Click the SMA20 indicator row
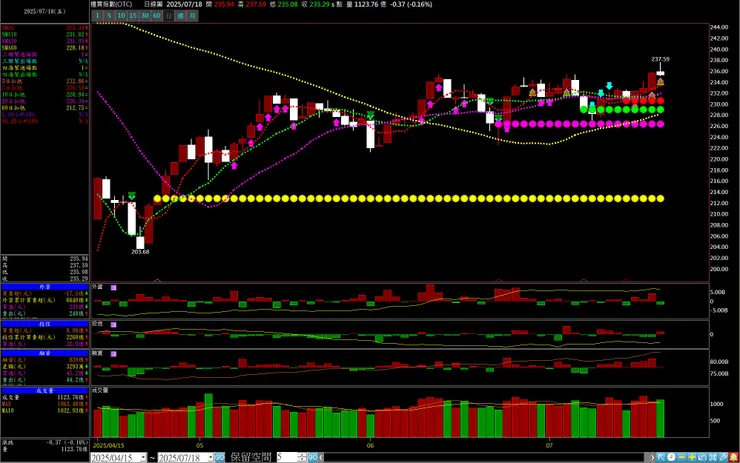This screenshot has width=740, height=463. pyautogui.click(x=45, y=41)
